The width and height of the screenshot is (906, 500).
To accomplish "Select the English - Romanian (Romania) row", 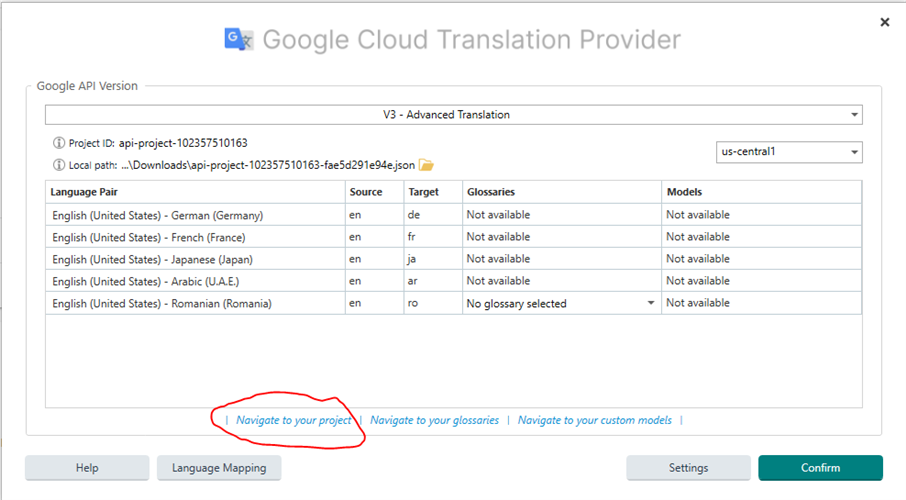I will (454, 303).
